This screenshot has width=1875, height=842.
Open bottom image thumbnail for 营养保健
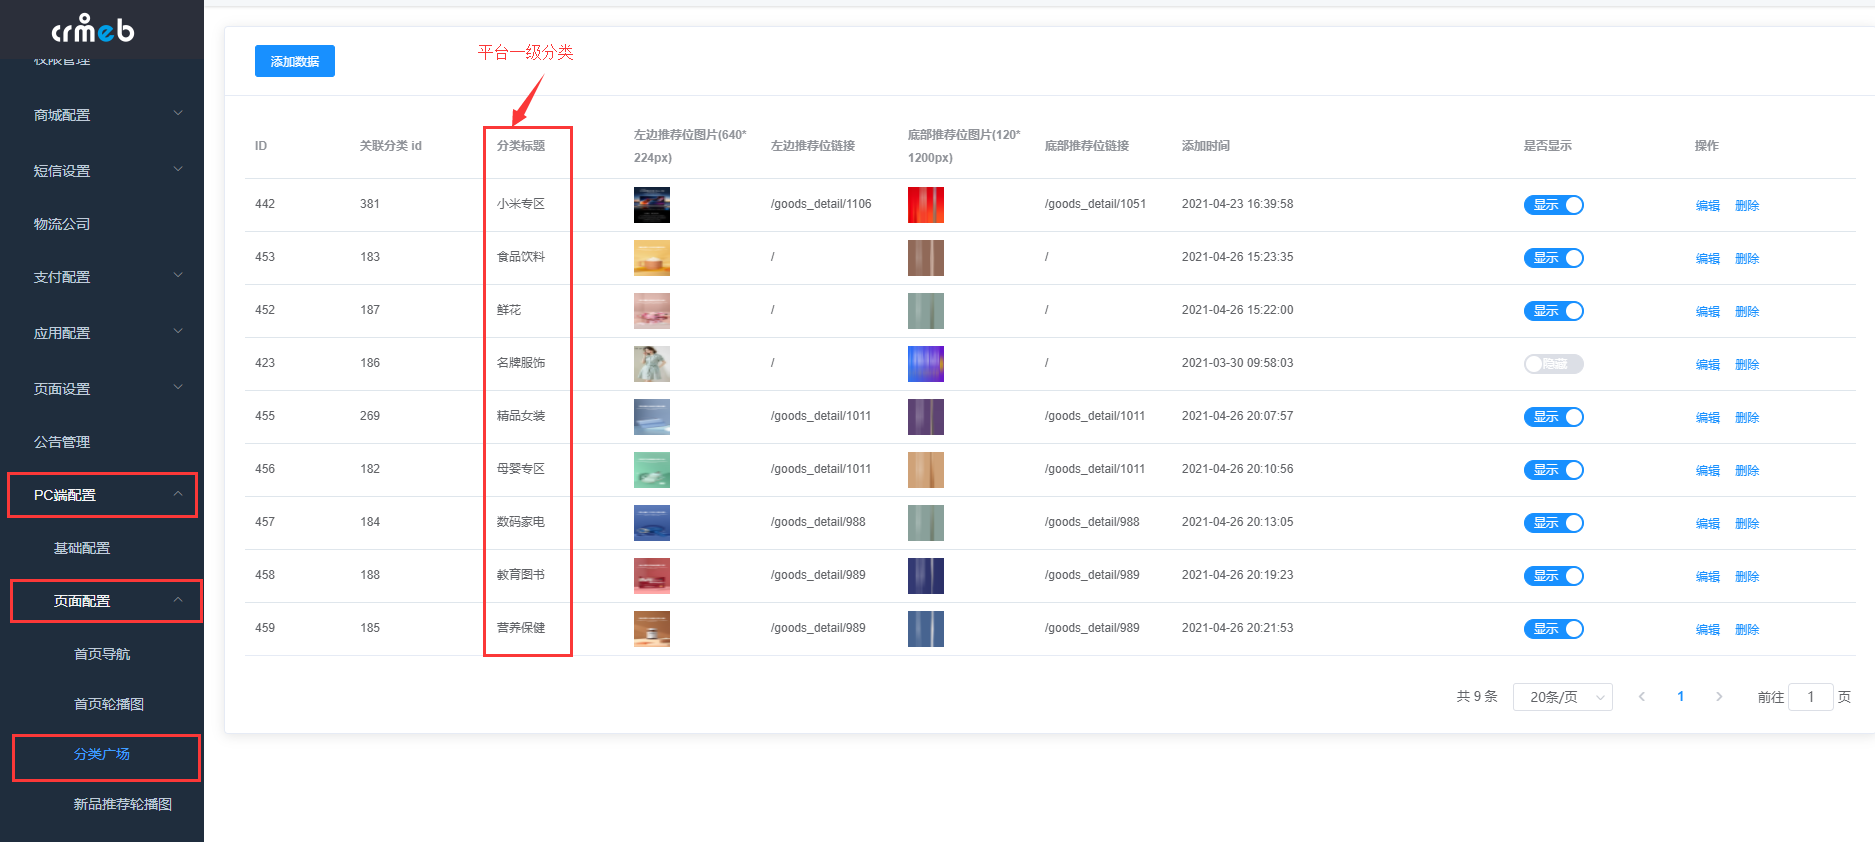click(926, 629)
